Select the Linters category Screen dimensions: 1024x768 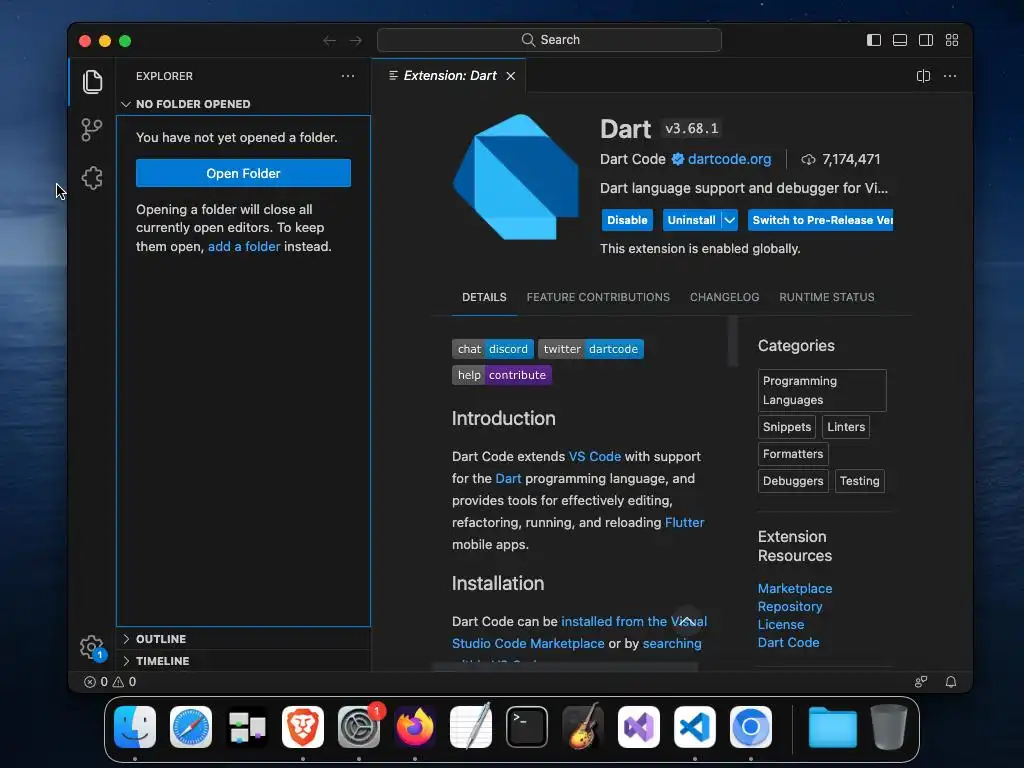click(846, 427)
